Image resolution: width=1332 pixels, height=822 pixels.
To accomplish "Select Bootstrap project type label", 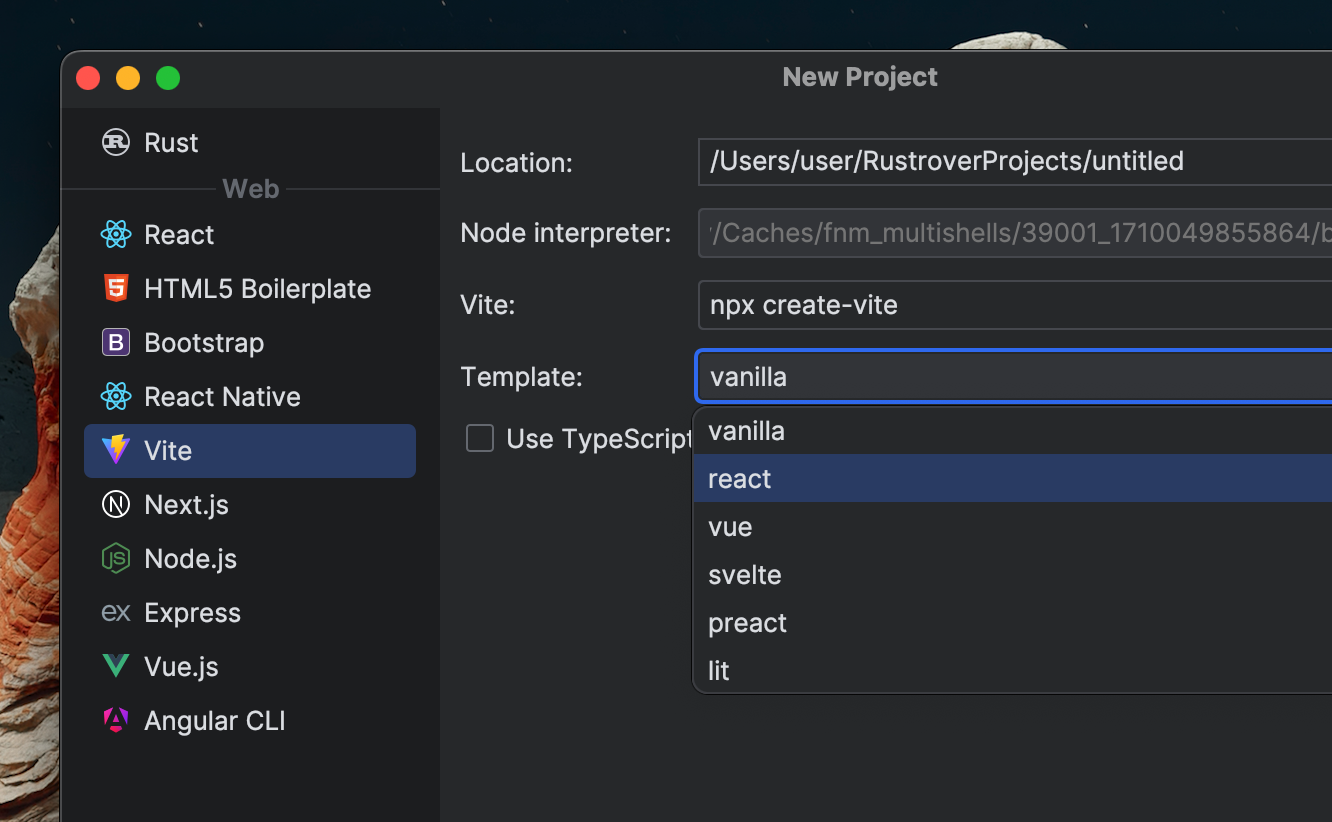I will click(204, 343).
